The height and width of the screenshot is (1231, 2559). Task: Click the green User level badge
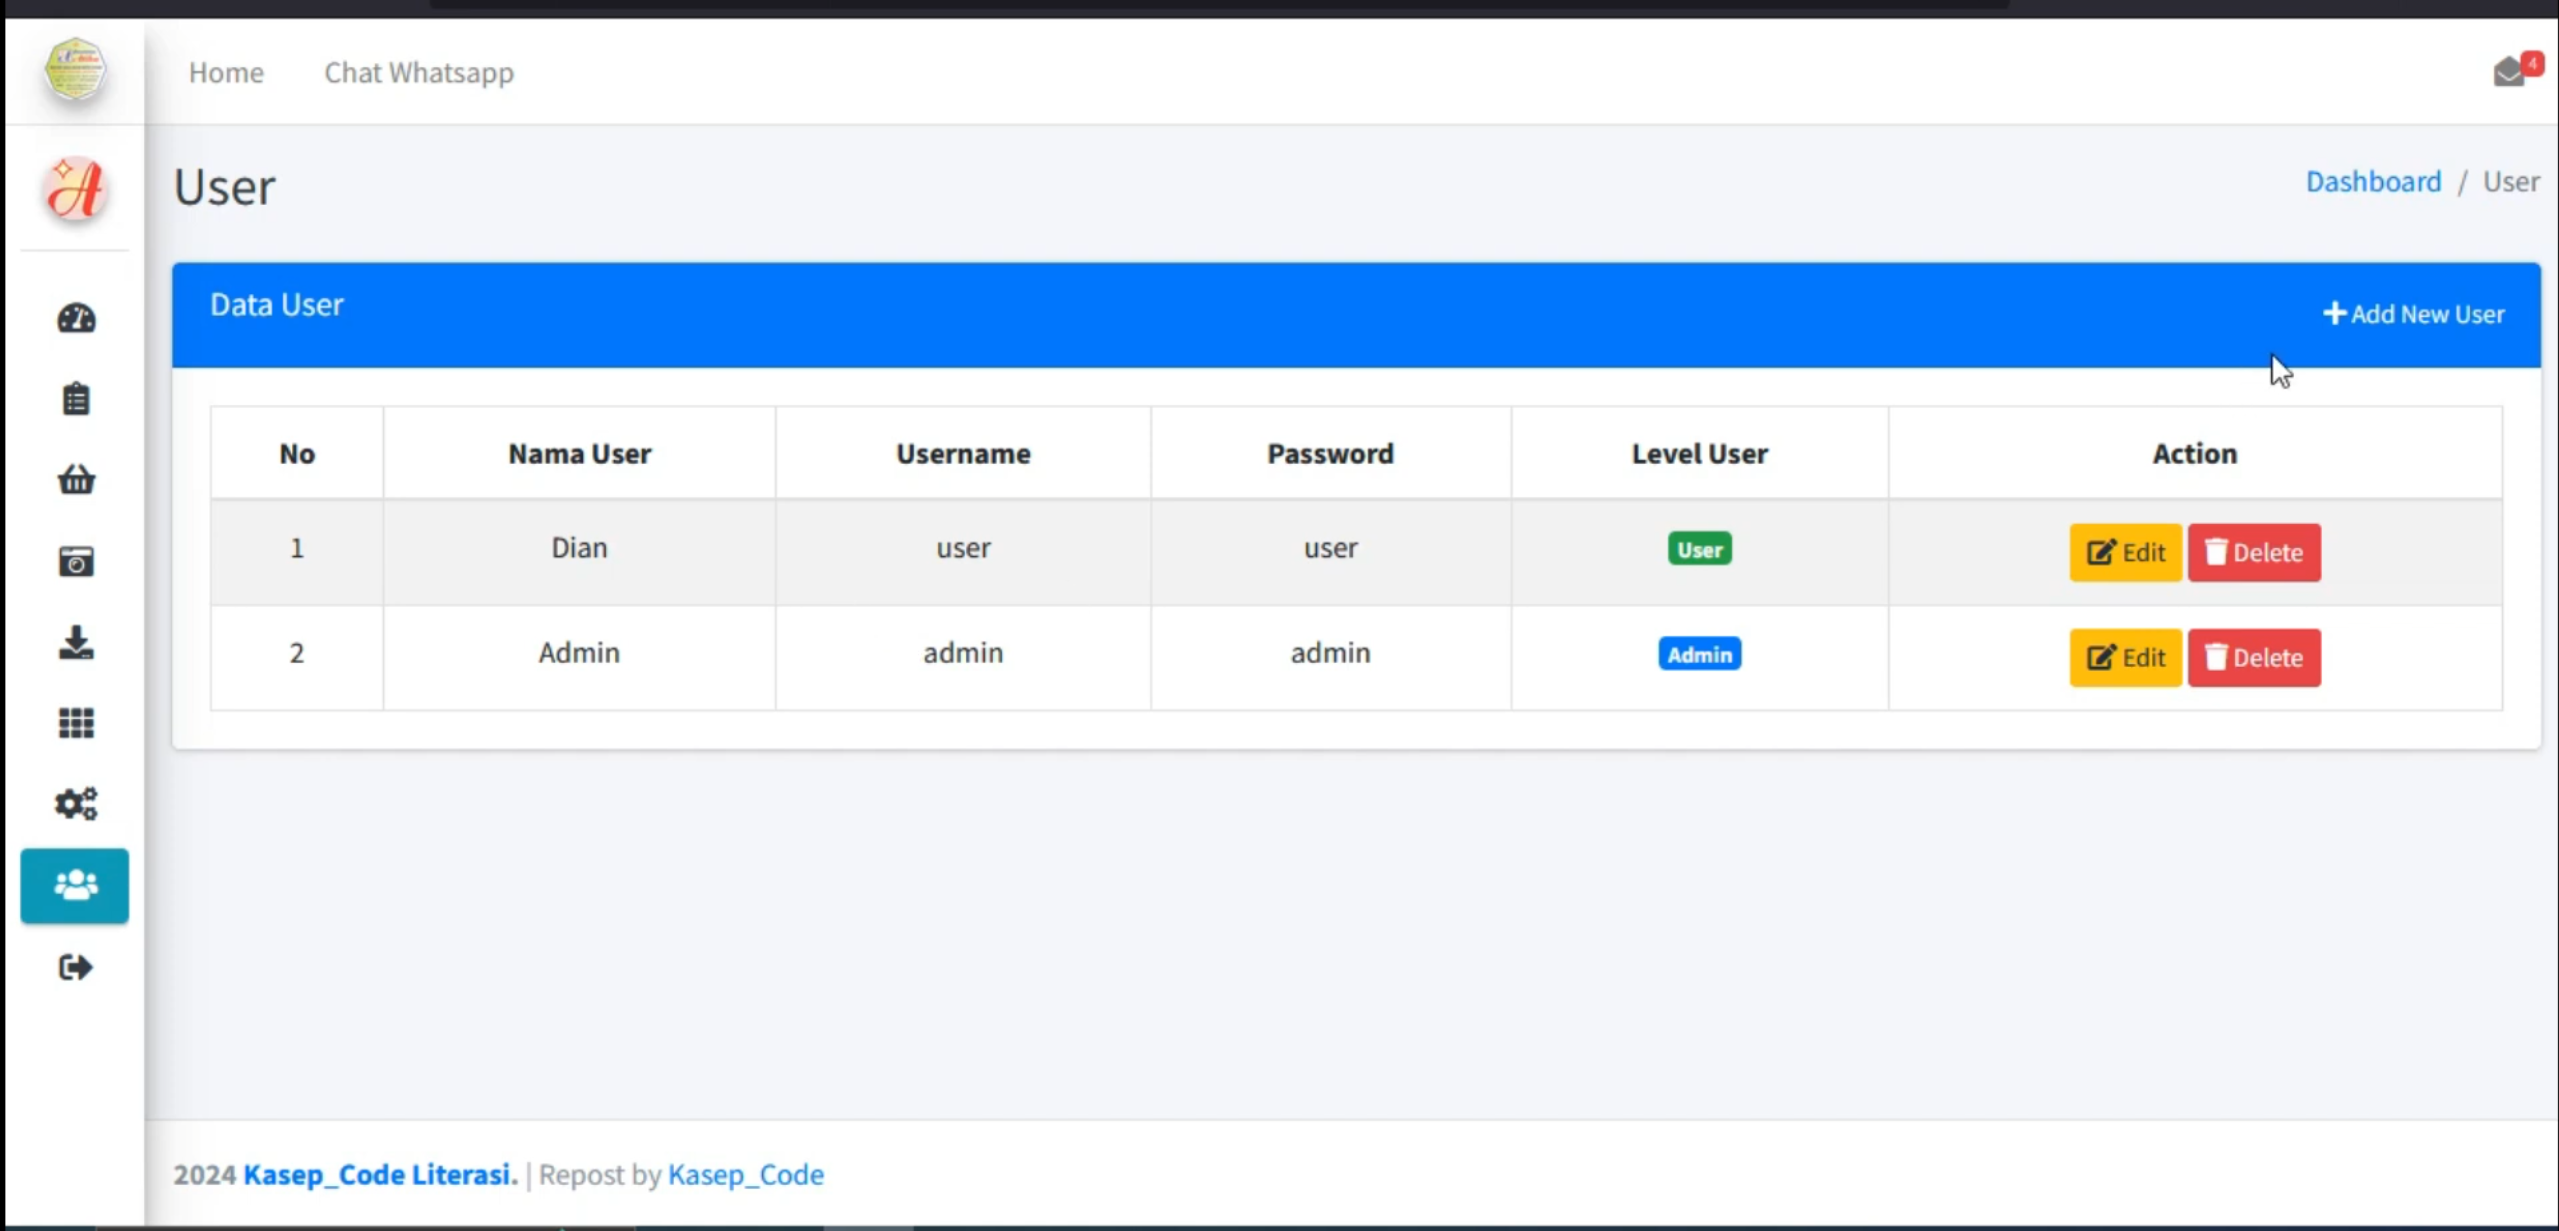tap(1699, 549)
